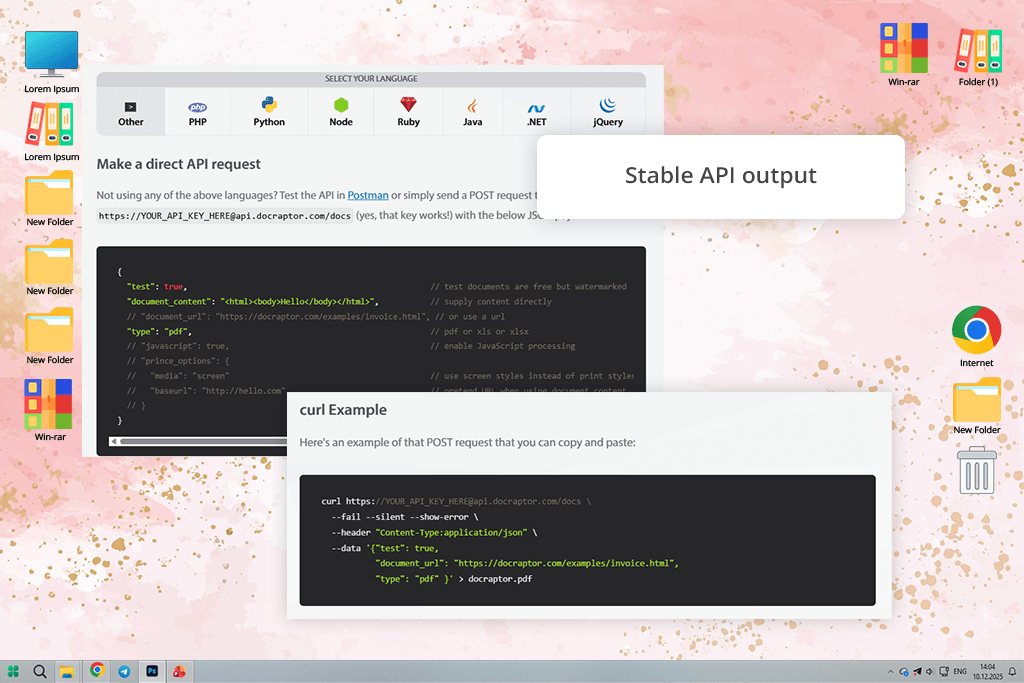Click the horizontal scrollbar in the JSON code block
The image size is (1024, 683).
[x=202, y=442]
